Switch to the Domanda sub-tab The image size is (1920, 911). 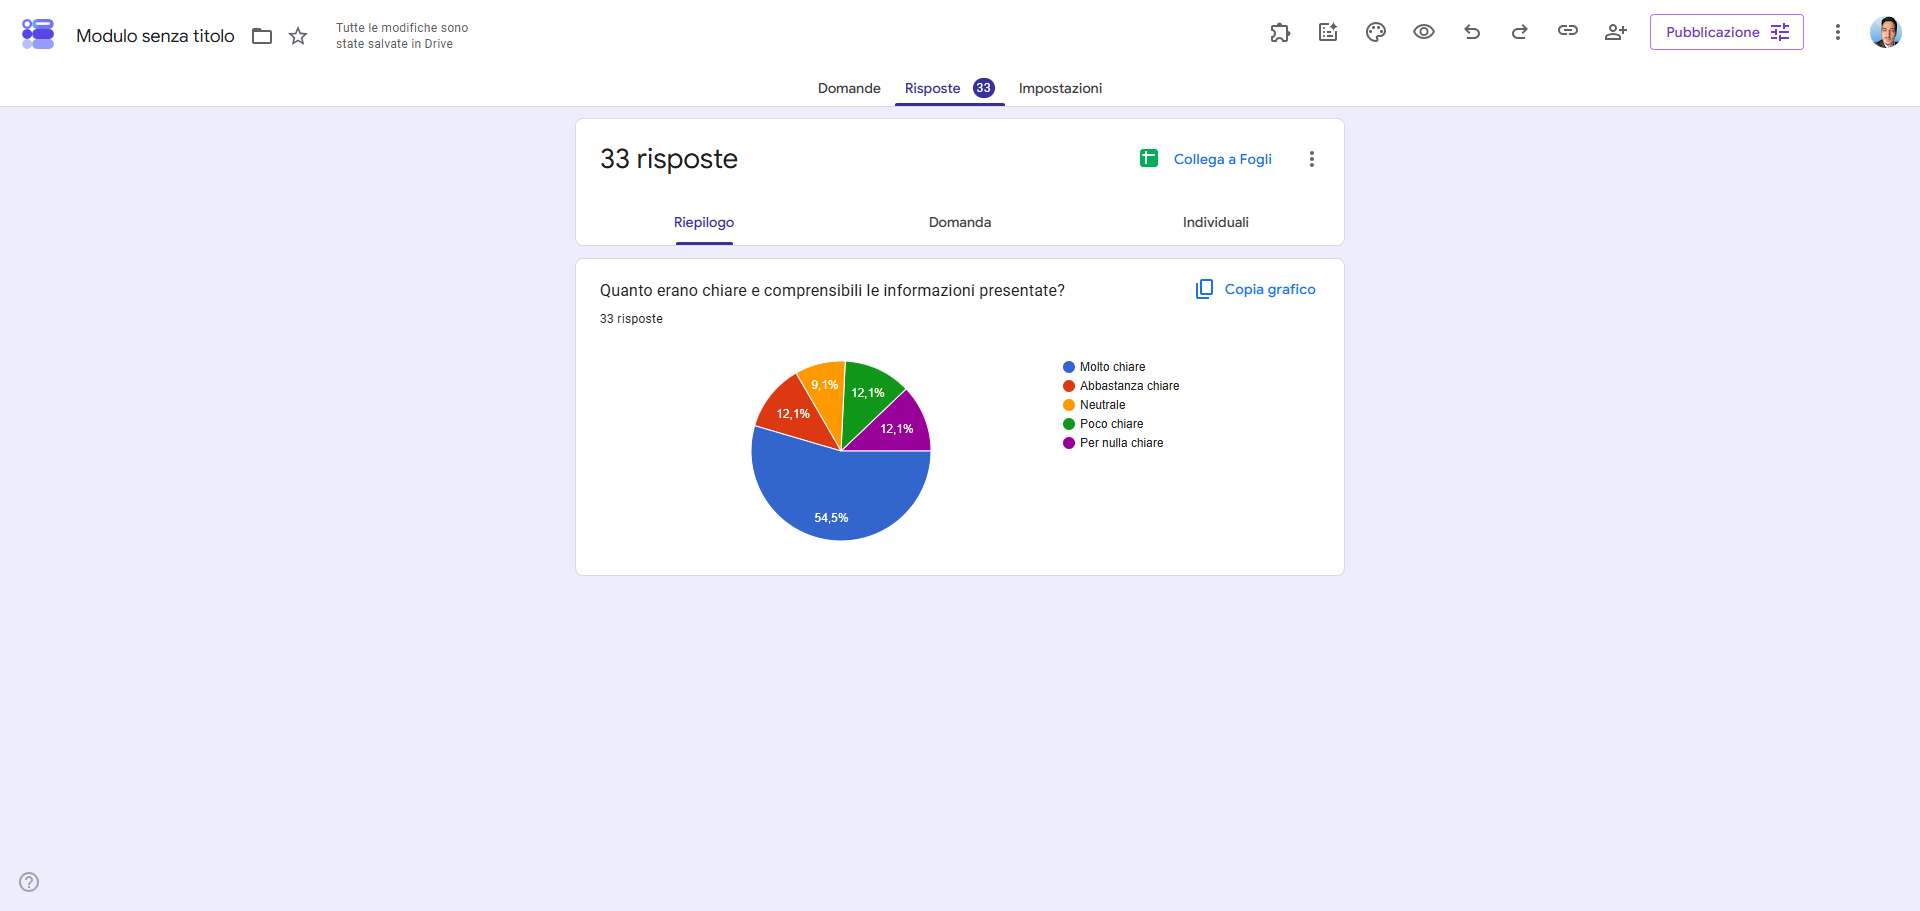pyautogui.click(x=960, y=222)
